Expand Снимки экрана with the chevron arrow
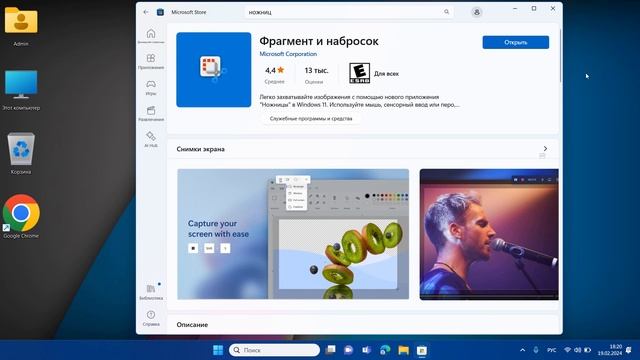This screenshot has width=640, height=360. click(x=545, y=149)
